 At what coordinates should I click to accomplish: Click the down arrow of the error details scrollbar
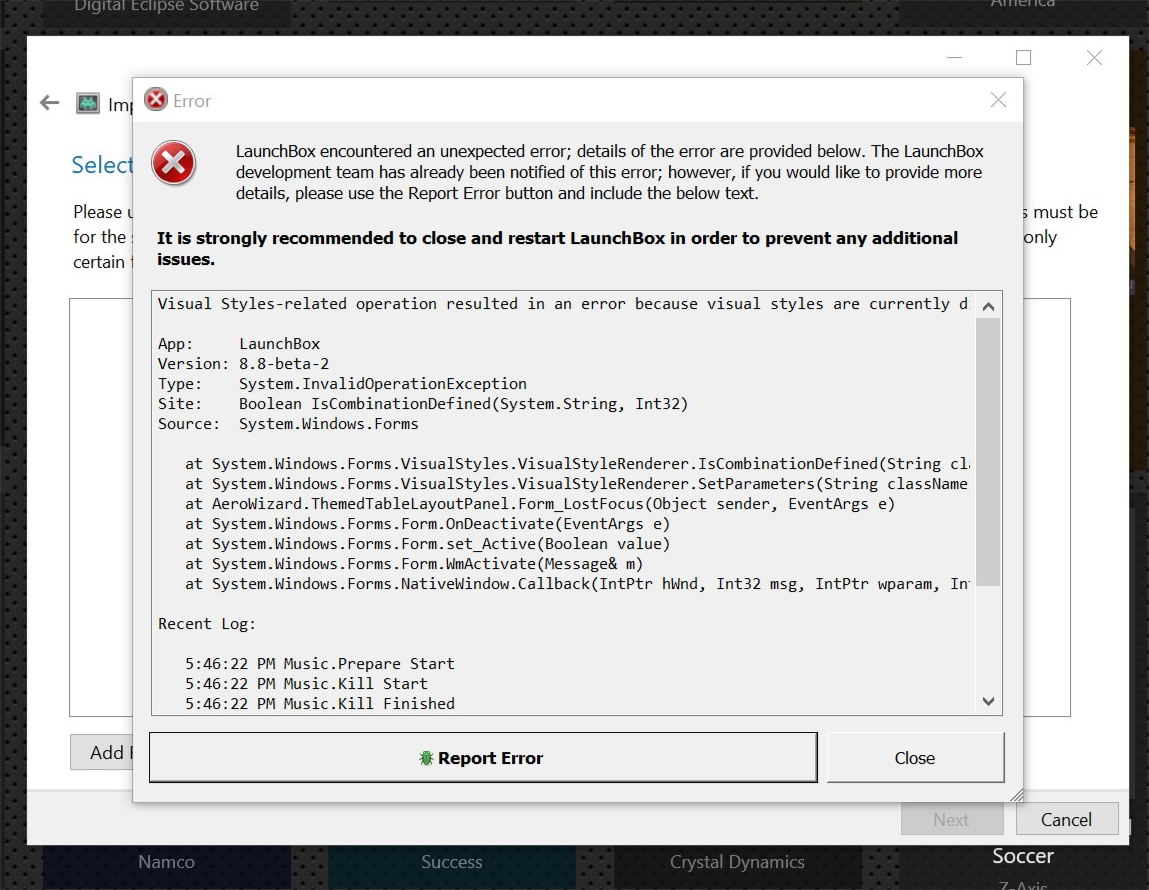pos(988,701)
